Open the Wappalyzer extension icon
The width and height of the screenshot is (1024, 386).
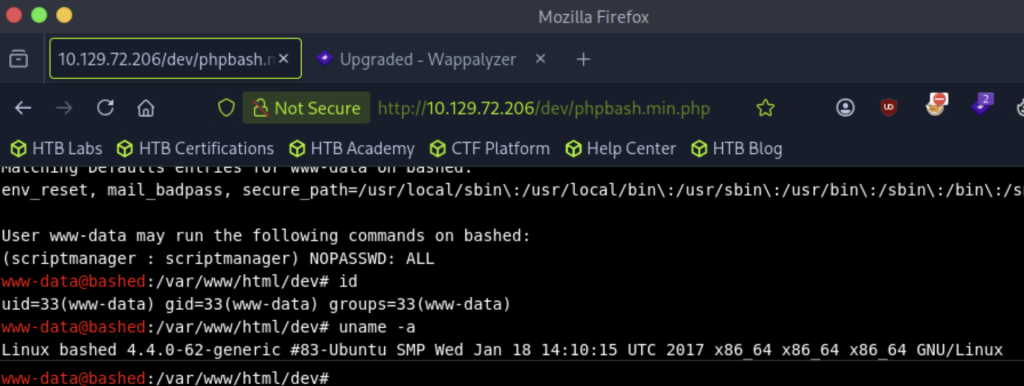point(982,105)
